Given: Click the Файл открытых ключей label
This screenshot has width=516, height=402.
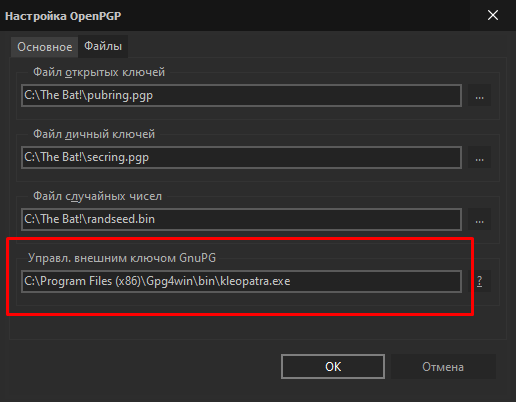Looking at the screenshot, I should 99,72.
